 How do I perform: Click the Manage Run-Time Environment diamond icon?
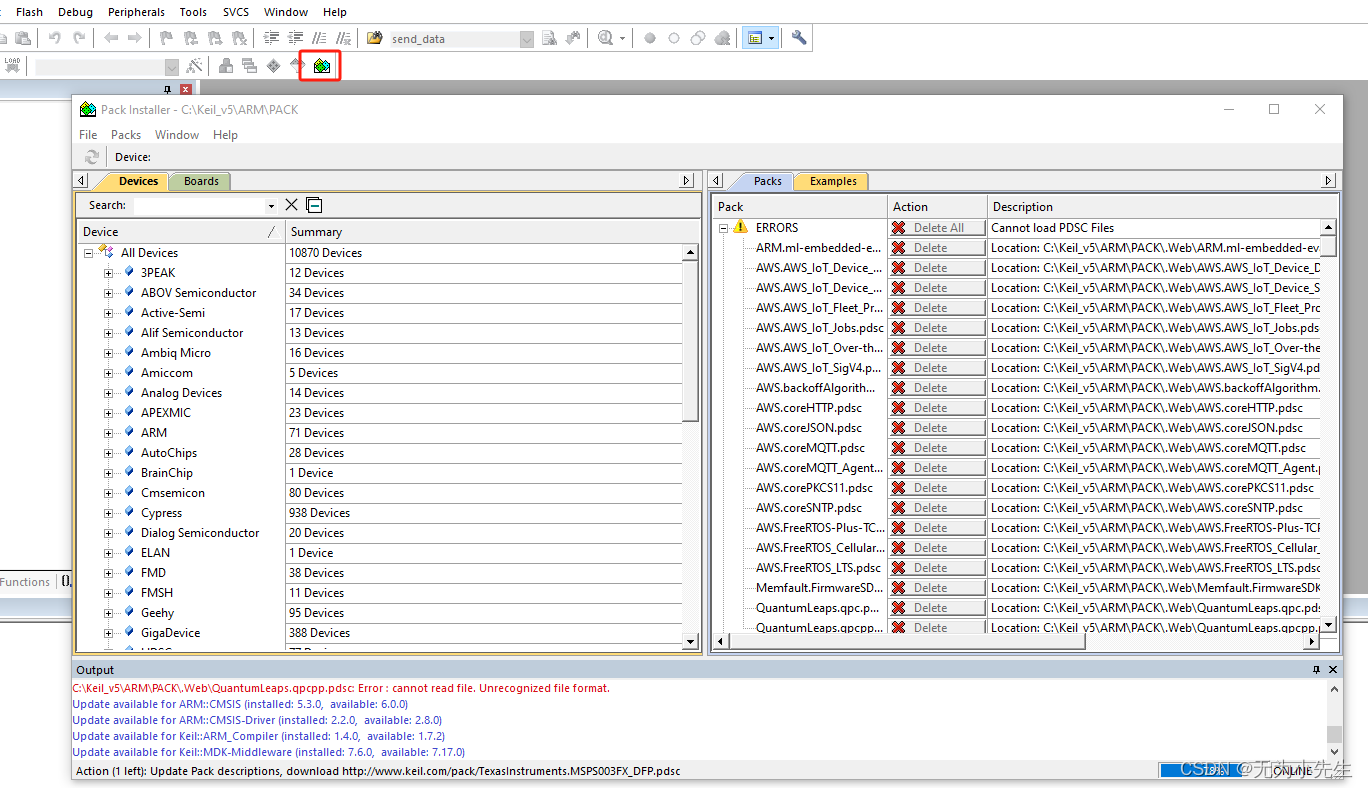(274, 66)
